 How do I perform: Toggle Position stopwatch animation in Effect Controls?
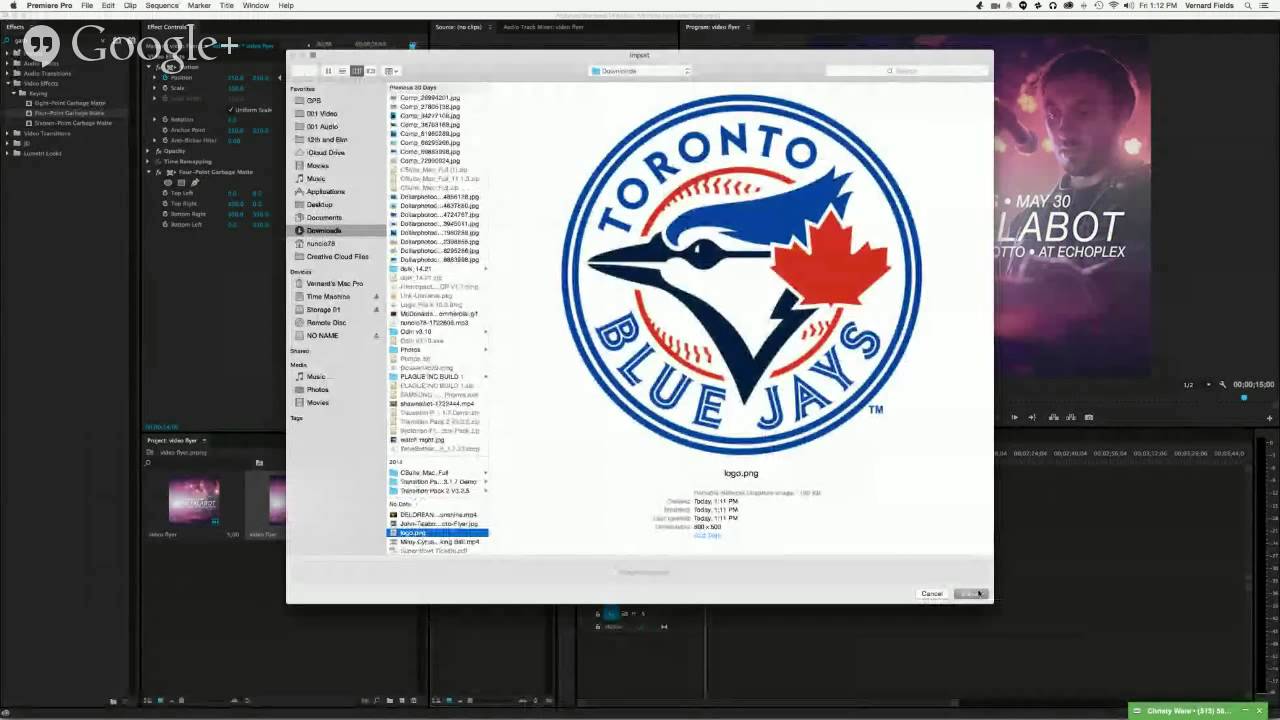[x=166, y=77]
